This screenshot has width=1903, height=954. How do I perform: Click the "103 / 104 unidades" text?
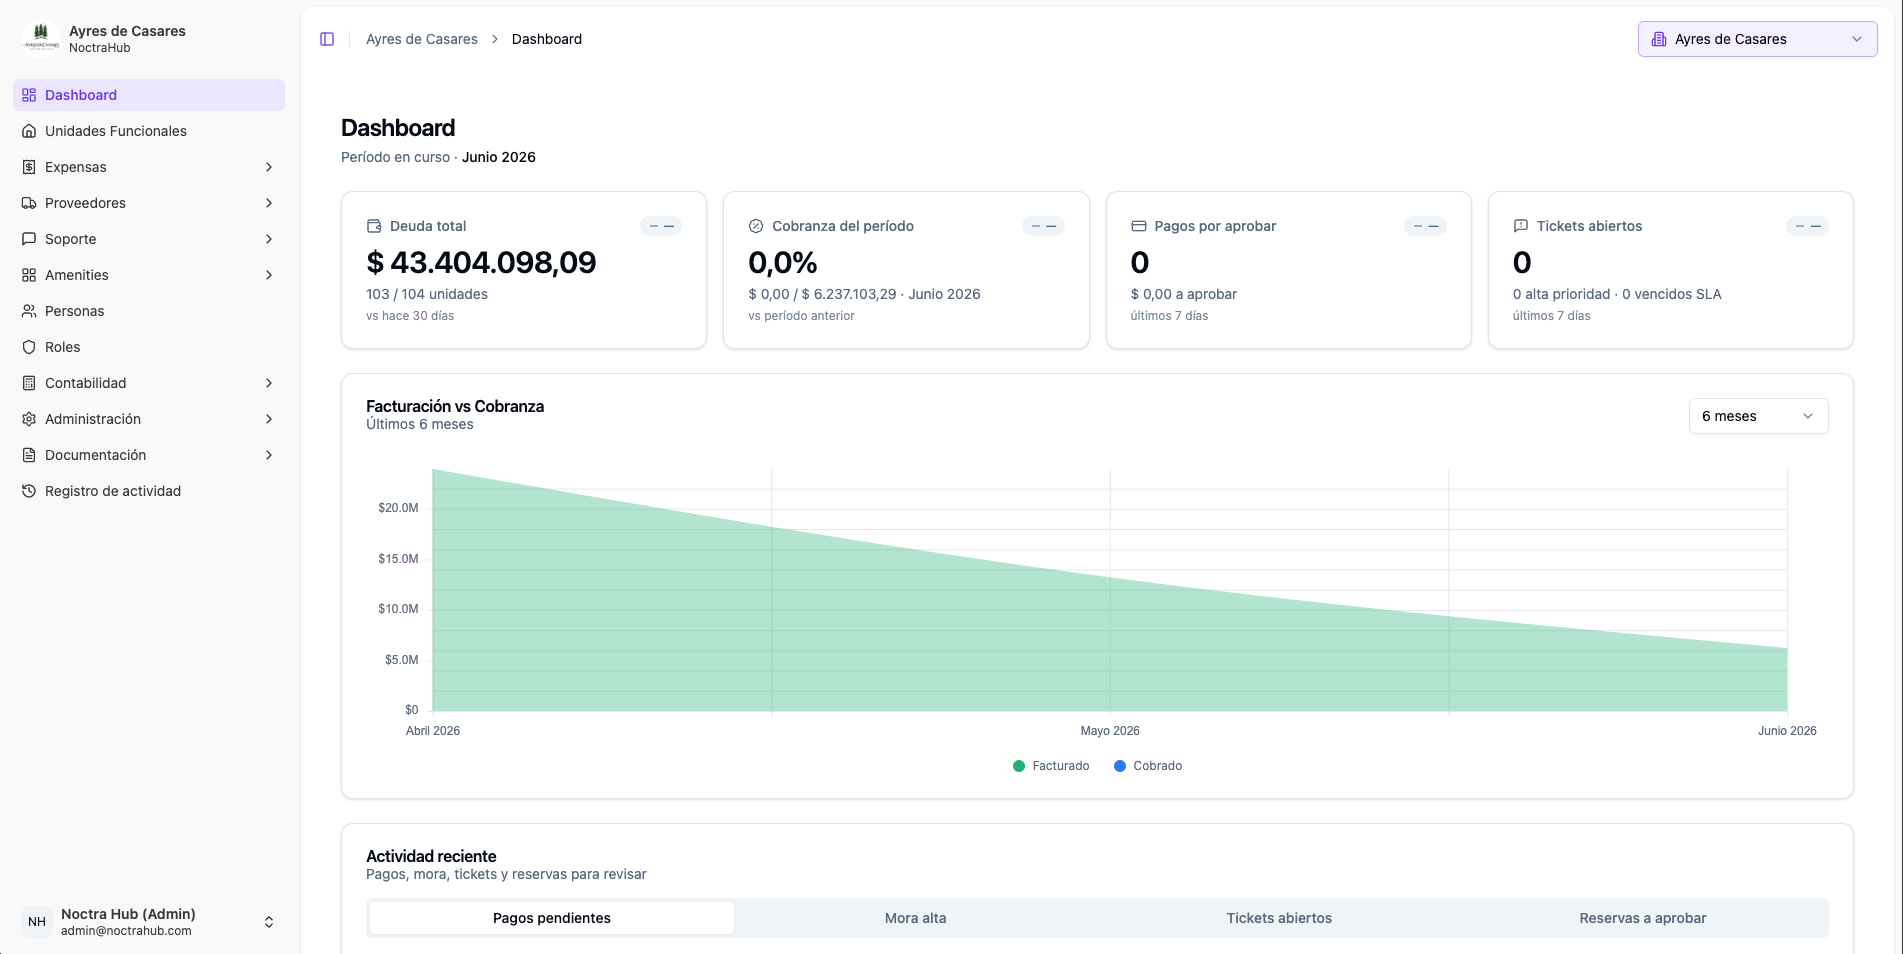(427, 294)
